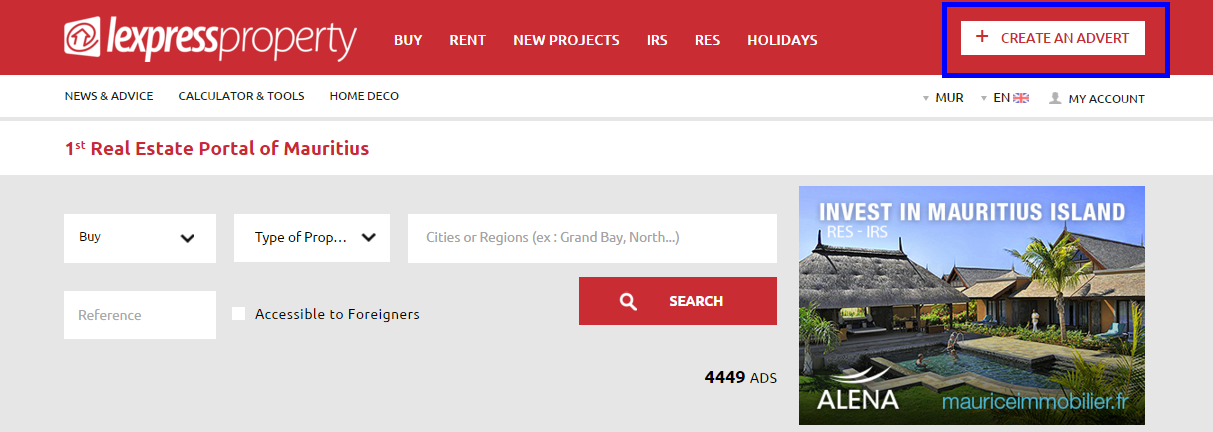Open the IRS menu item
The height and width of the screenshot is (432, 1213).
coord(657,40)
